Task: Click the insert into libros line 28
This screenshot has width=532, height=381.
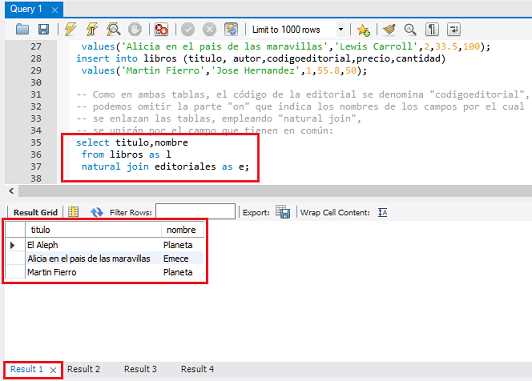Action: click(261, 58)
